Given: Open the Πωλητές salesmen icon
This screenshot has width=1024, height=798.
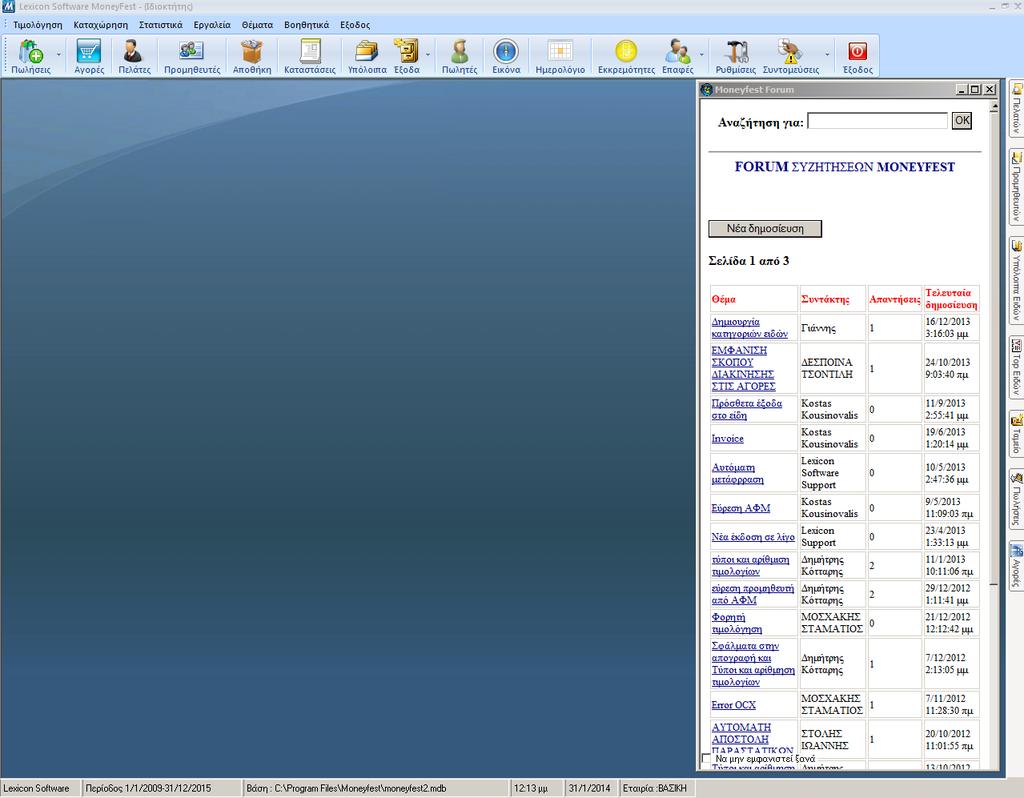Looking at the screenshot, I should (x=460, y=56).
